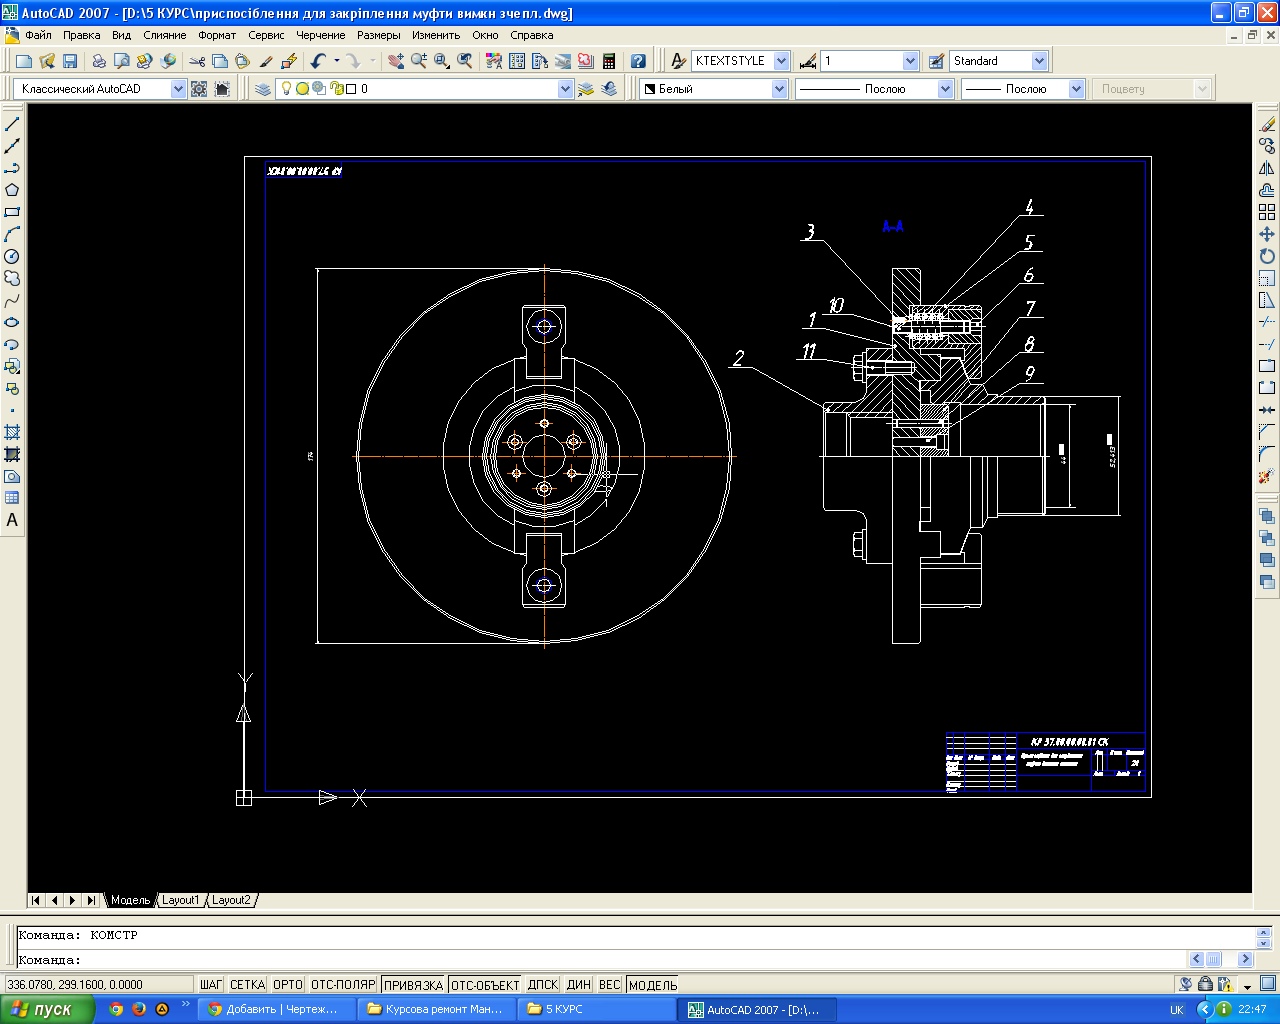Open the Standard table style dropdown
The image size is (1280, 1024).
[1039, 61]
